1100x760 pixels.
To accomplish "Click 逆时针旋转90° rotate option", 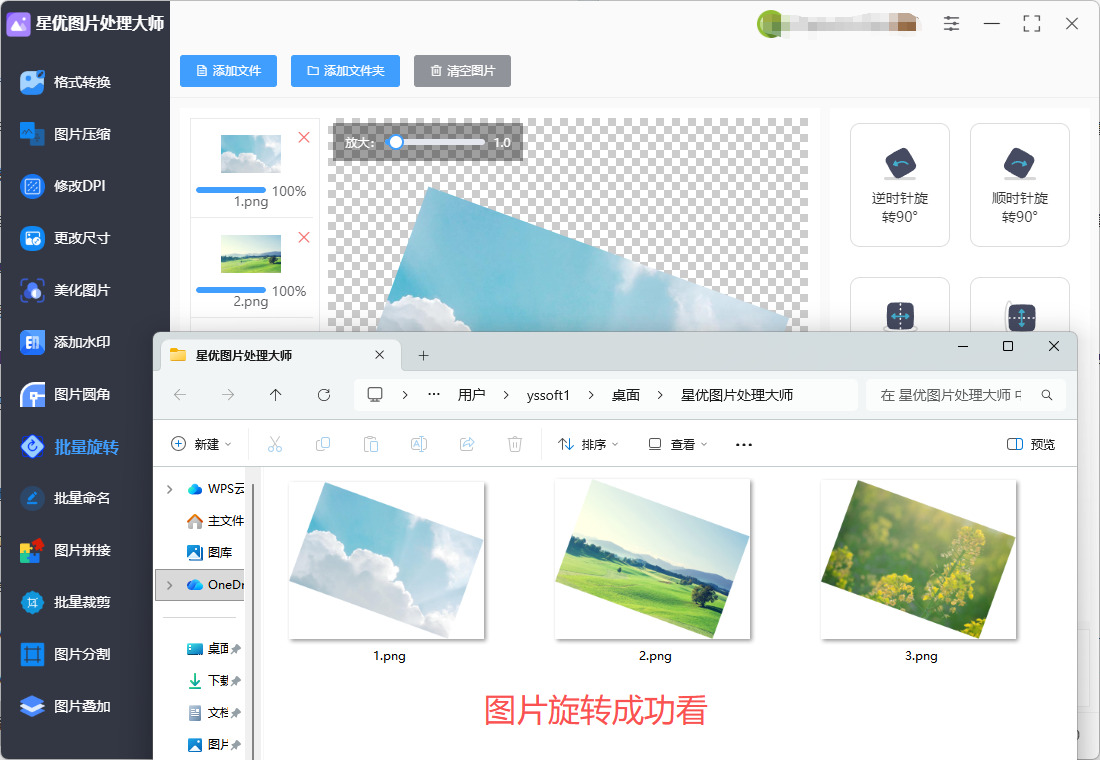I will click(x=899, y=185).
